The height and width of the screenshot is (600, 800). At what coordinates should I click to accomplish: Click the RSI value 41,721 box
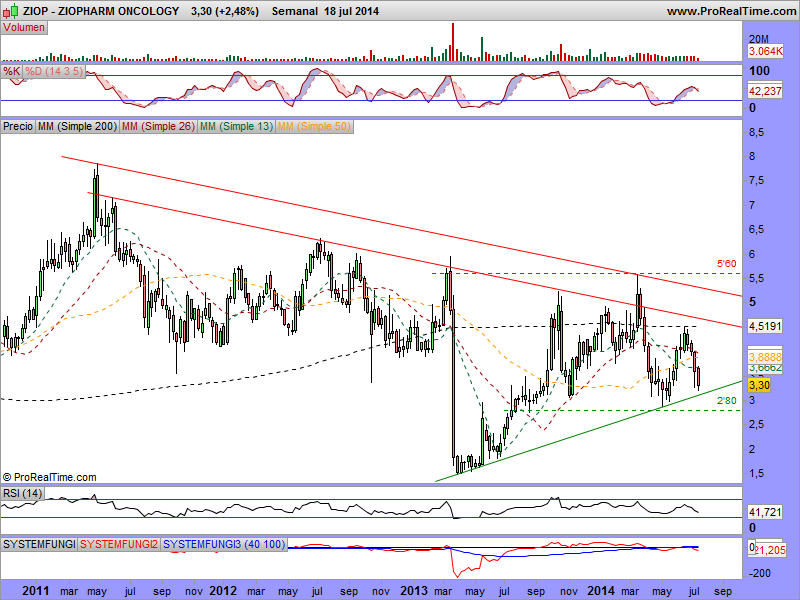tap(765, 512)
